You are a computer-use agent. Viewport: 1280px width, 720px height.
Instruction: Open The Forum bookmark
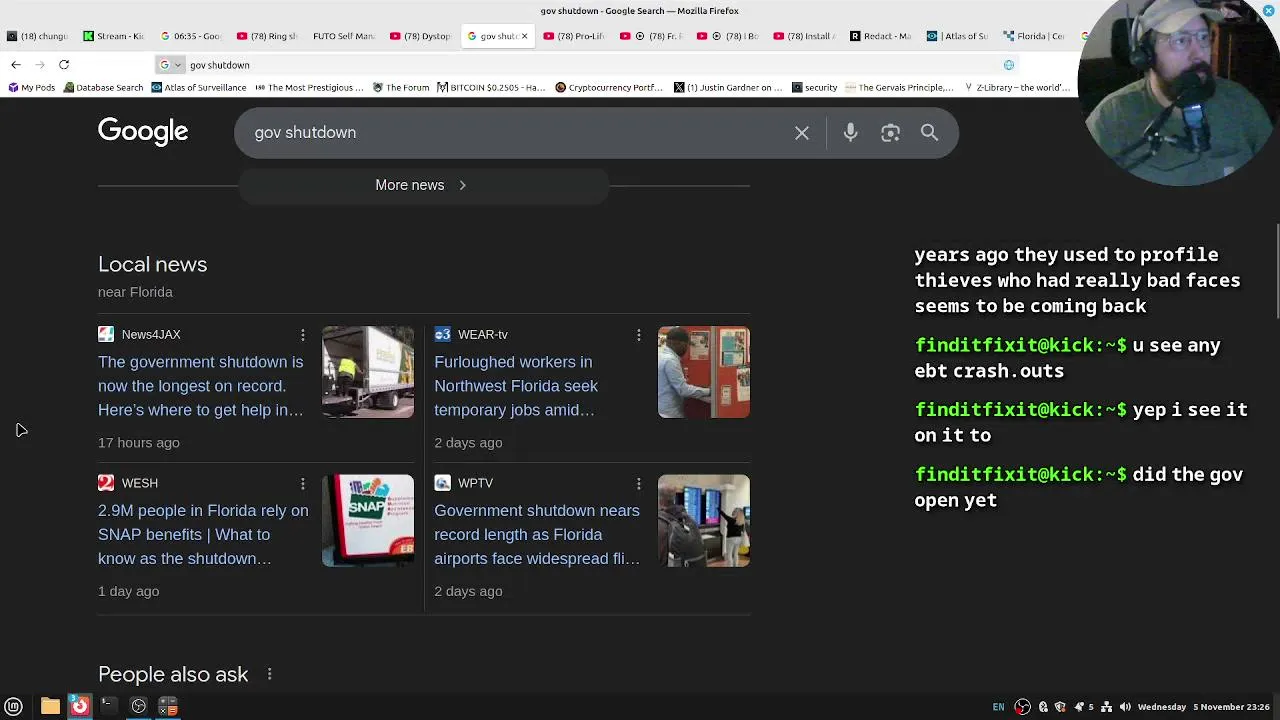(401, 88)
